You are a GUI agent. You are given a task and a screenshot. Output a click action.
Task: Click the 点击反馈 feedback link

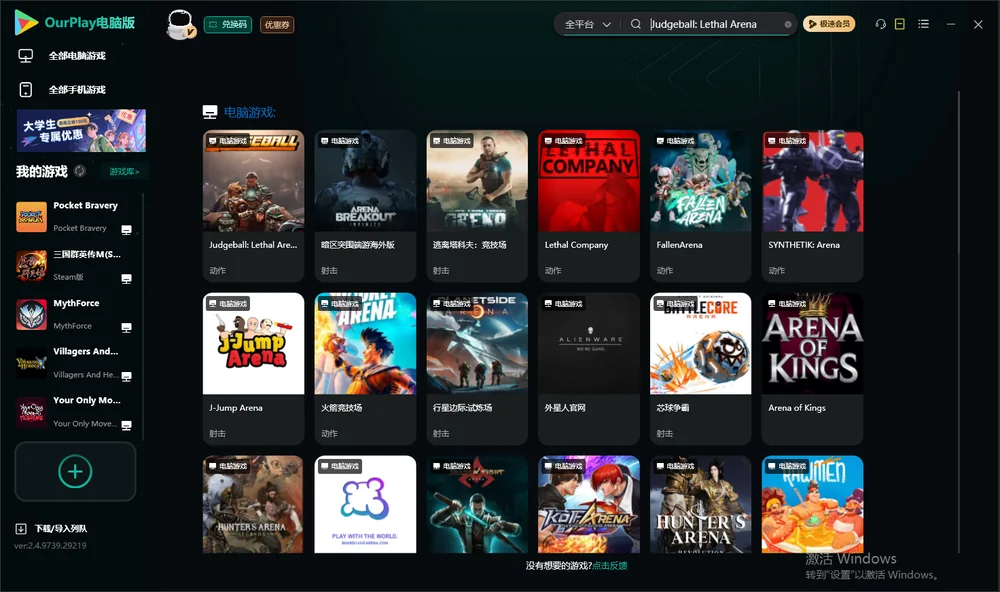tap(610, 566)
